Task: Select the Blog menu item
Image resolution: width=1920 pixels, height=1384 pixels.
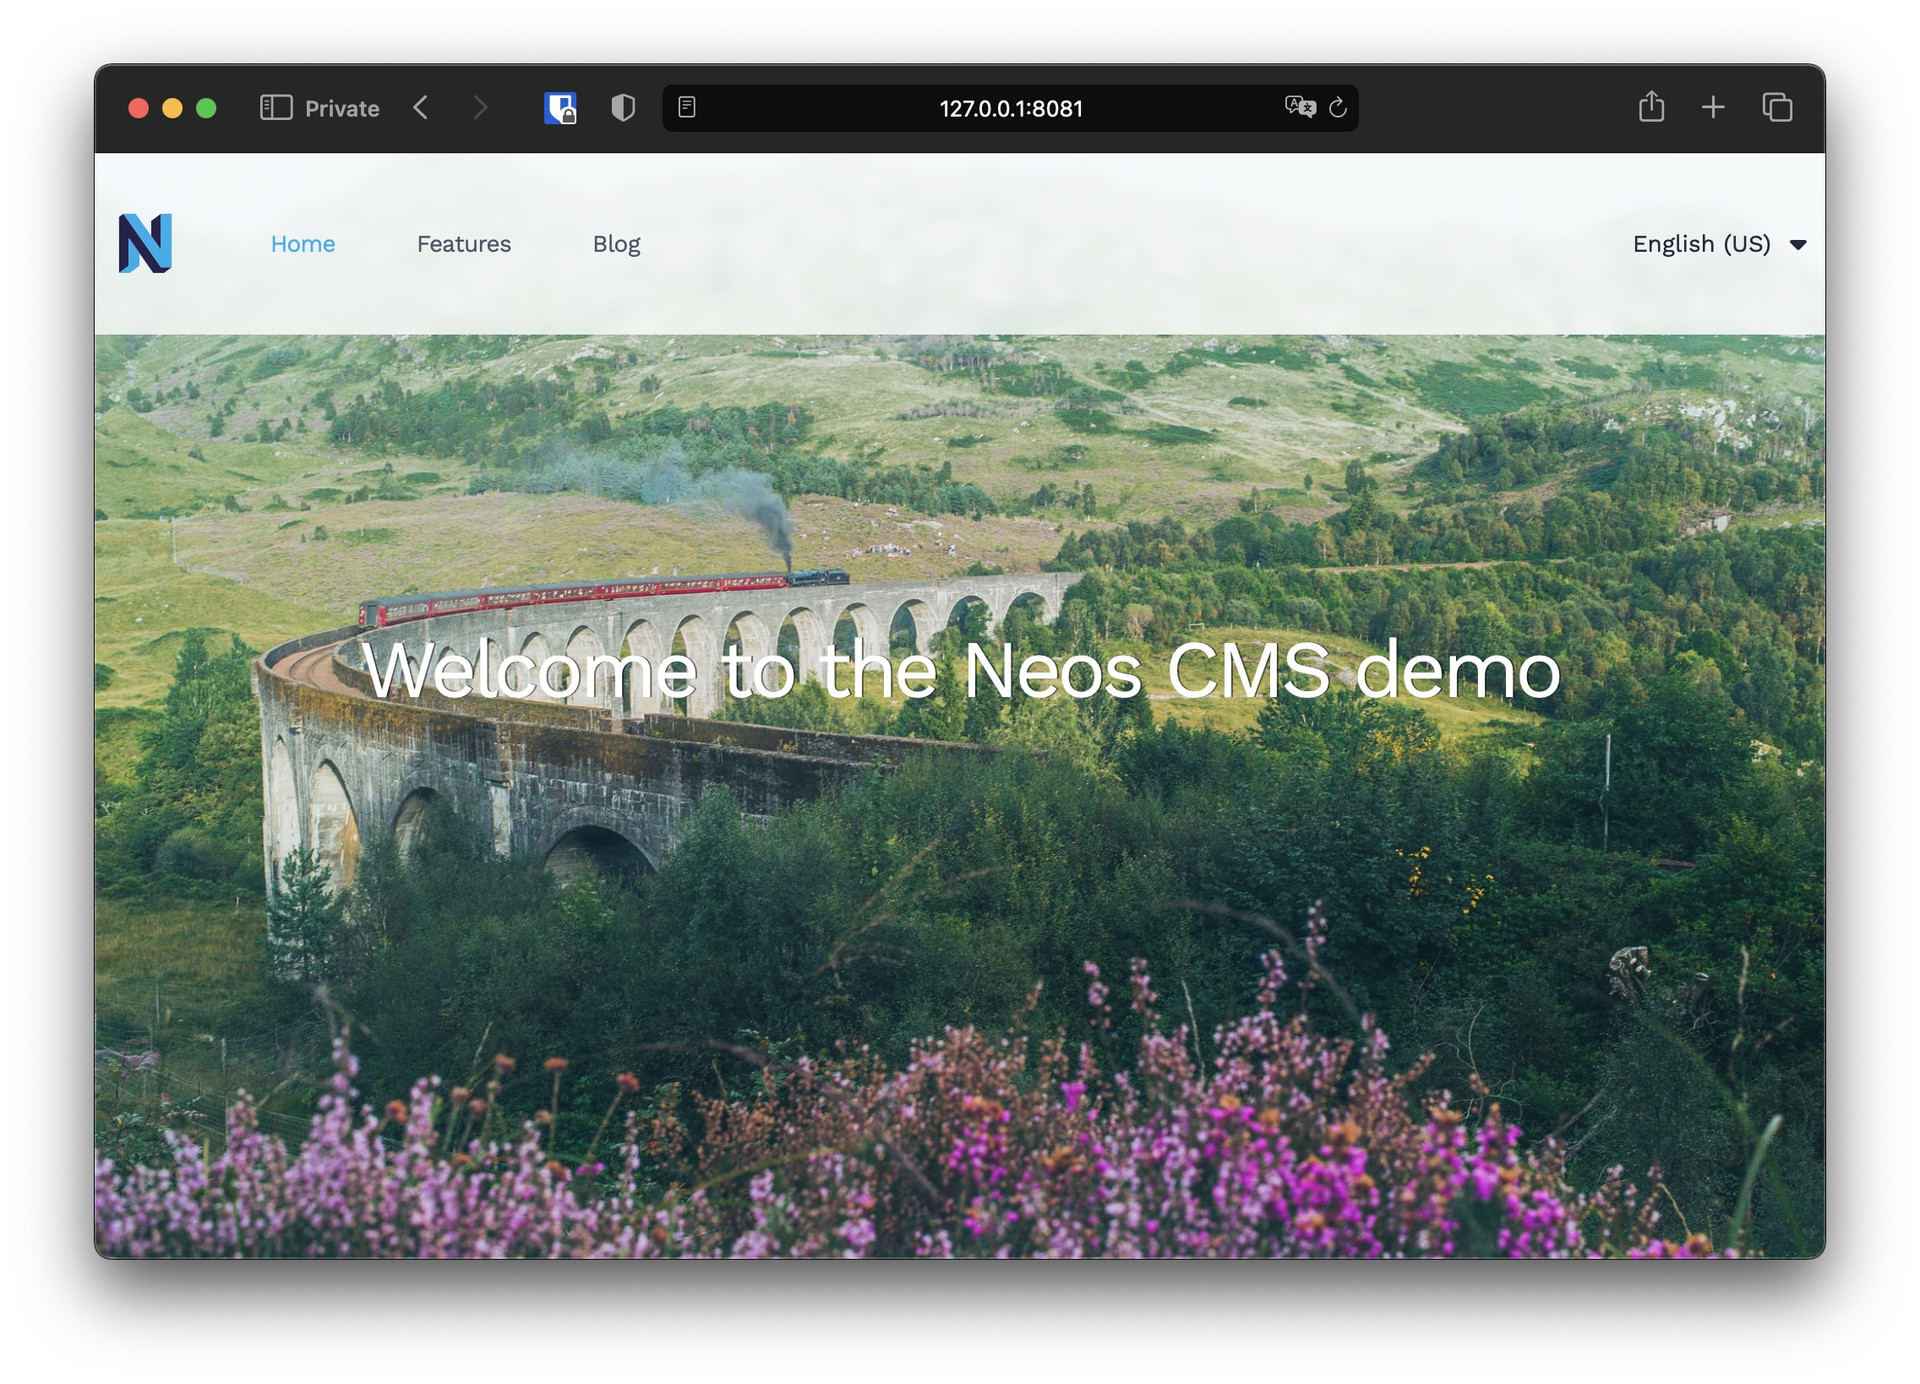Action: [616, 243]
